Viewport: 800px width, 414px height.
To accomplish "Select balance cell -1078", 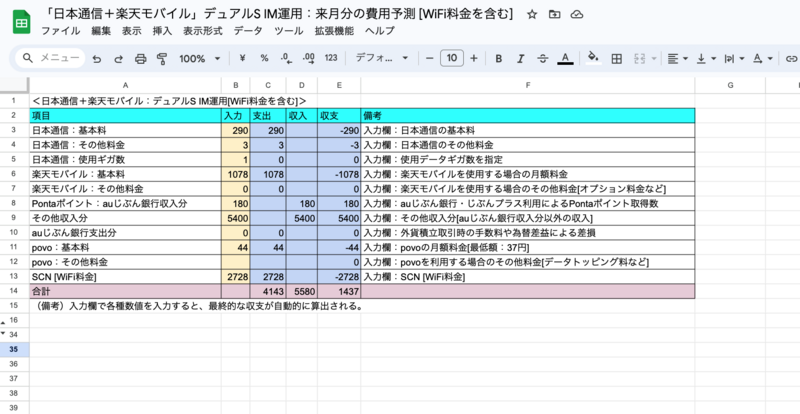I will 339,175.
